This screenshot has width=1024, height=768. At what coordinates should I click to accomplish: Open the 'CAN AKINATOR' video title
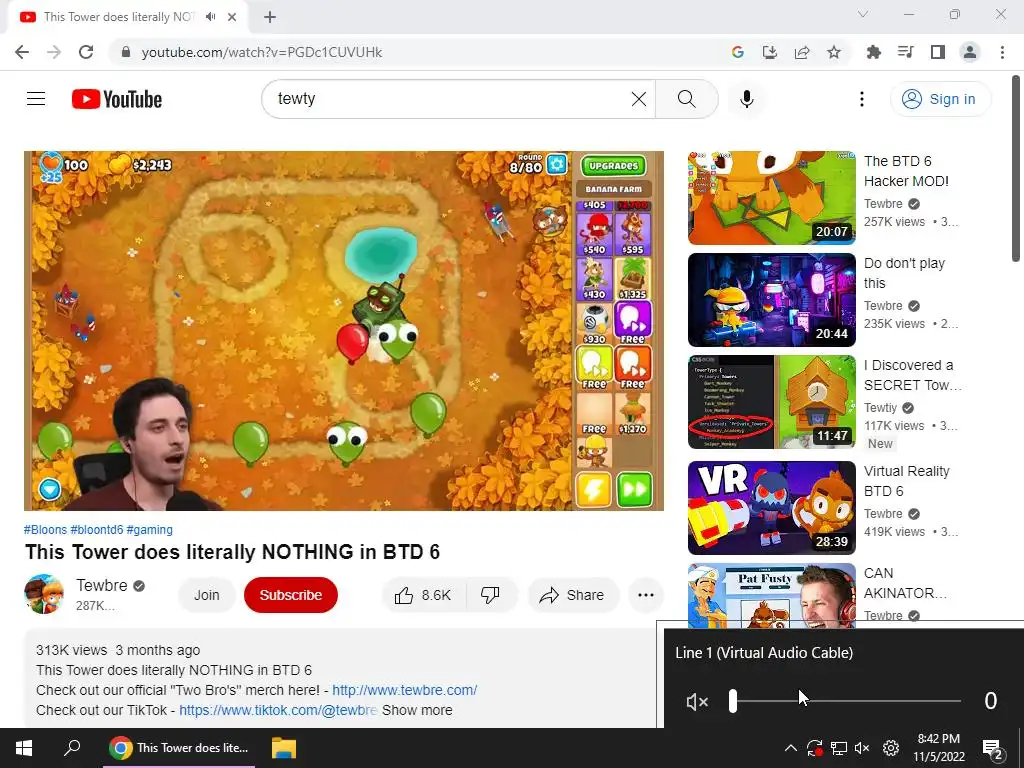[905, 583]
